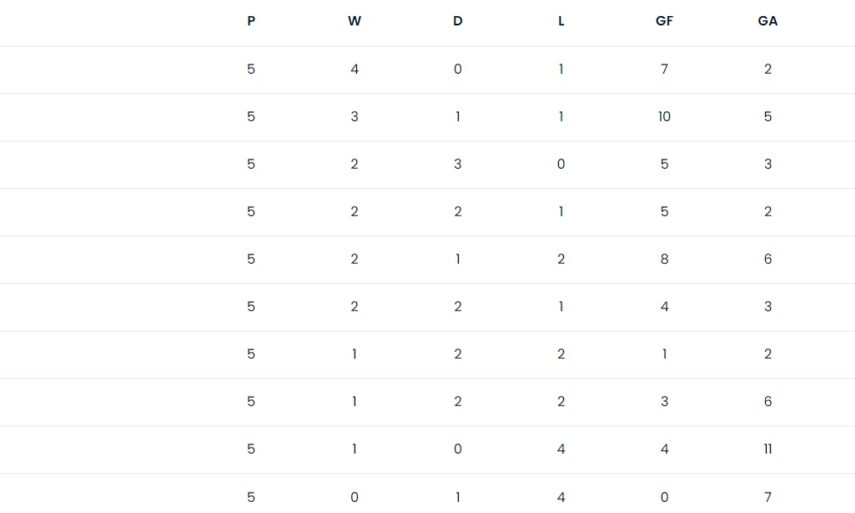This screenshot has height=513, width=855.
Task: Select the L cell showing 0
Action: [x=561, y=164]
